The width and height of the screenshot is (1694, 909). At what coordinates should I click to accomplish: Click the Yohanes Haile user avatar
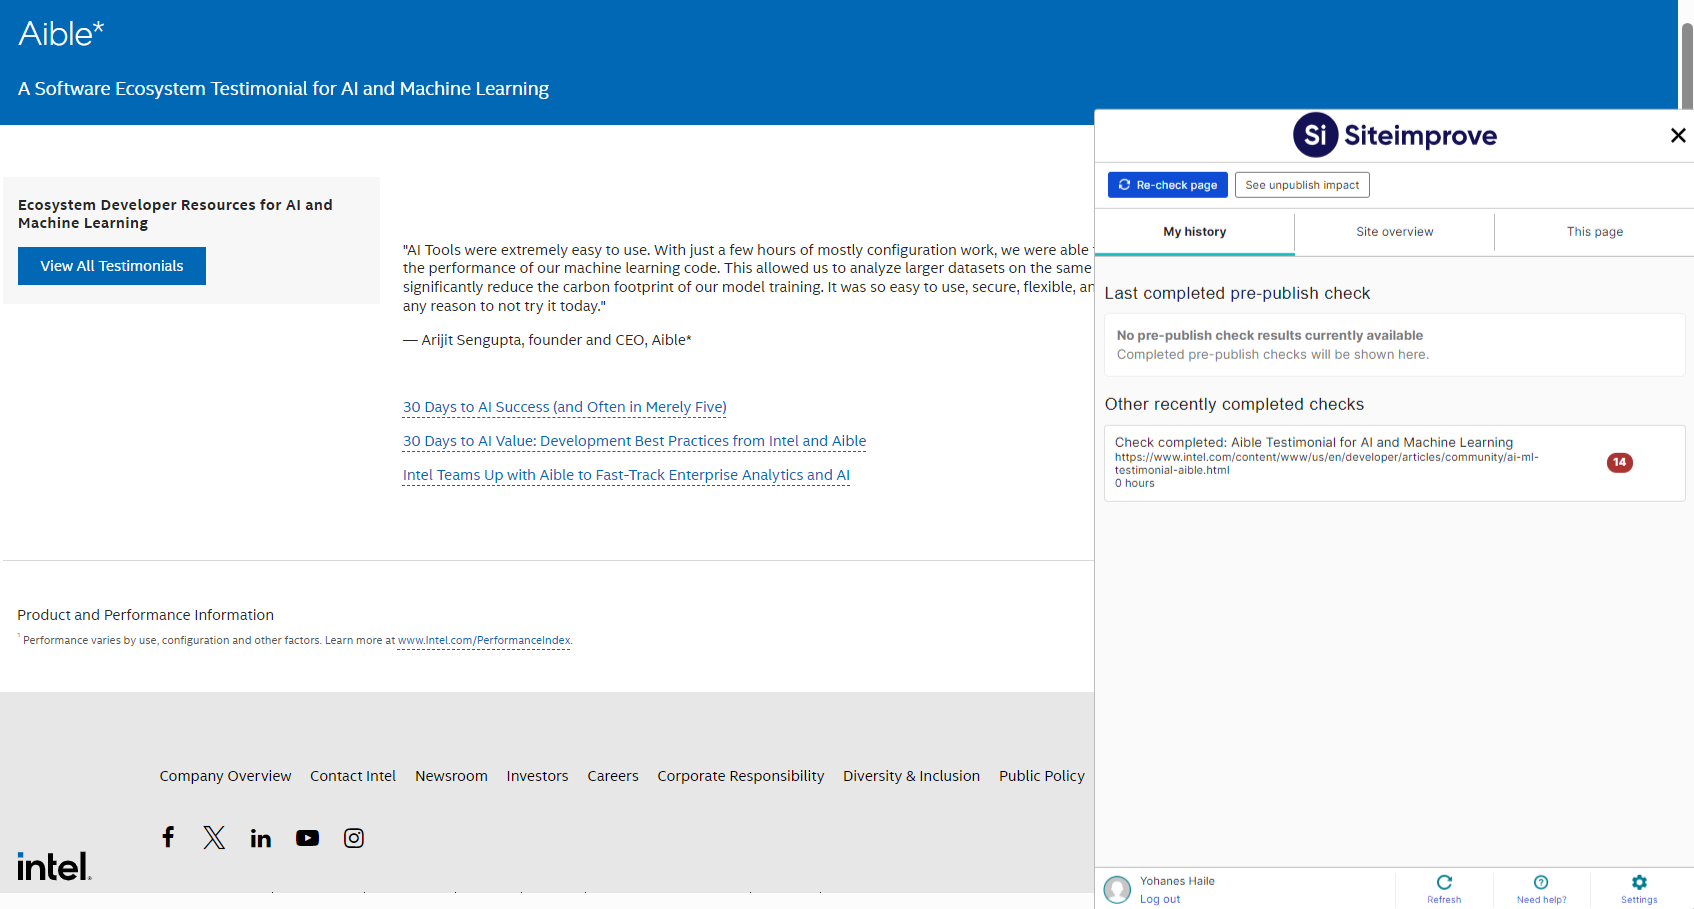[x=1117, y=889]
